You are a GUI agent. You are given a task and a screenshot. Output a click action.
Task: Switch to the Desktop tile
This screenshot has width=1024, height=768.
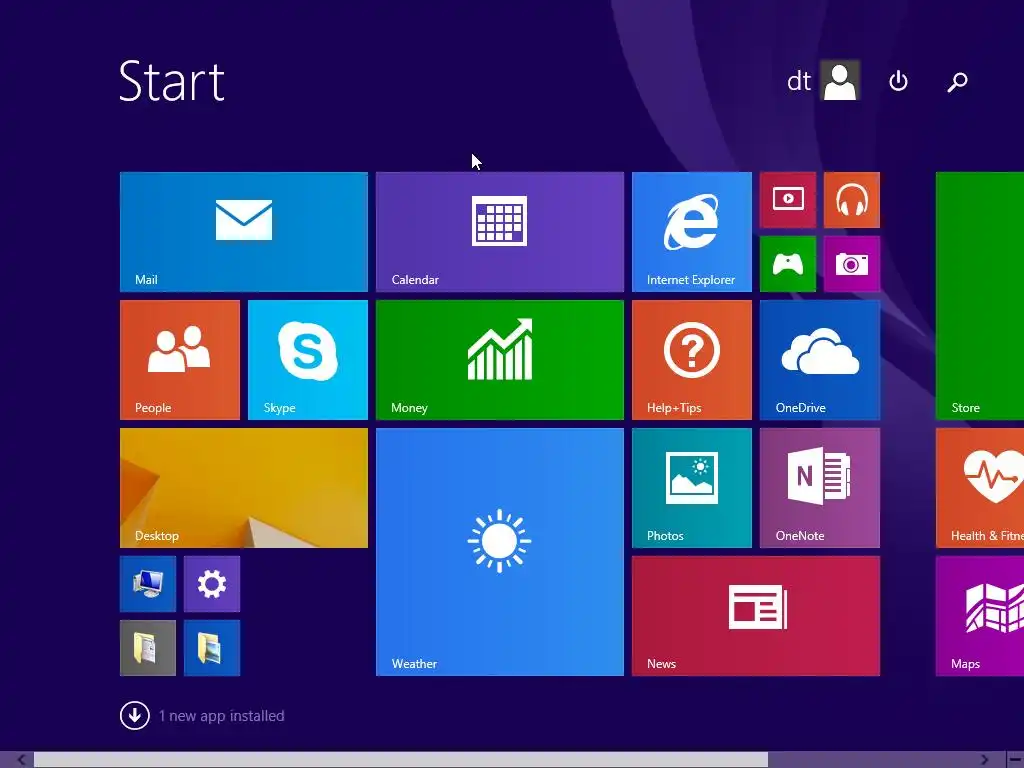[x=244, y=488]
